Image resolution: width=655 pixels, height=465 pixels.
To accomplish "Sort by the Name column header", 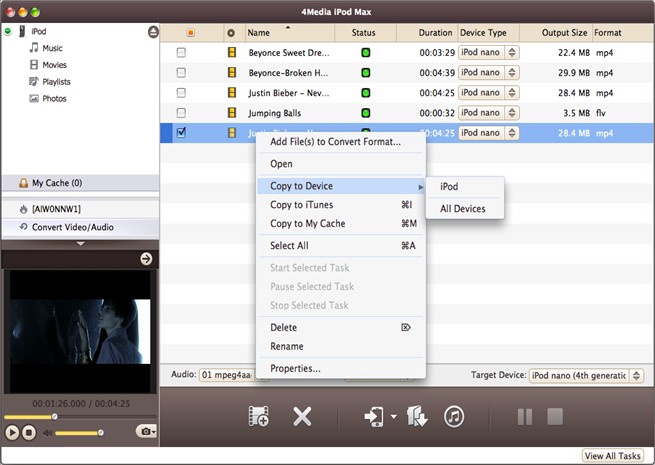I will point(290,33).
